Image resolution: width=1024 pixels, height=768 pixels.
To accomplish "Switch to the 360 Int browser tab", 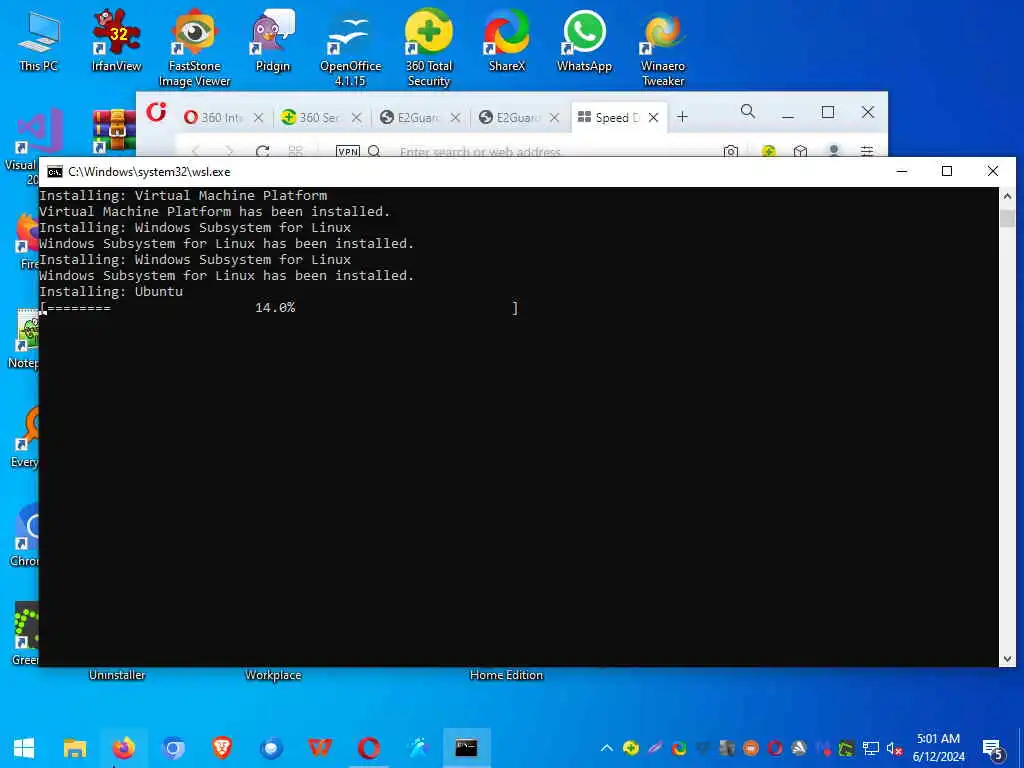I will (222, 118).
